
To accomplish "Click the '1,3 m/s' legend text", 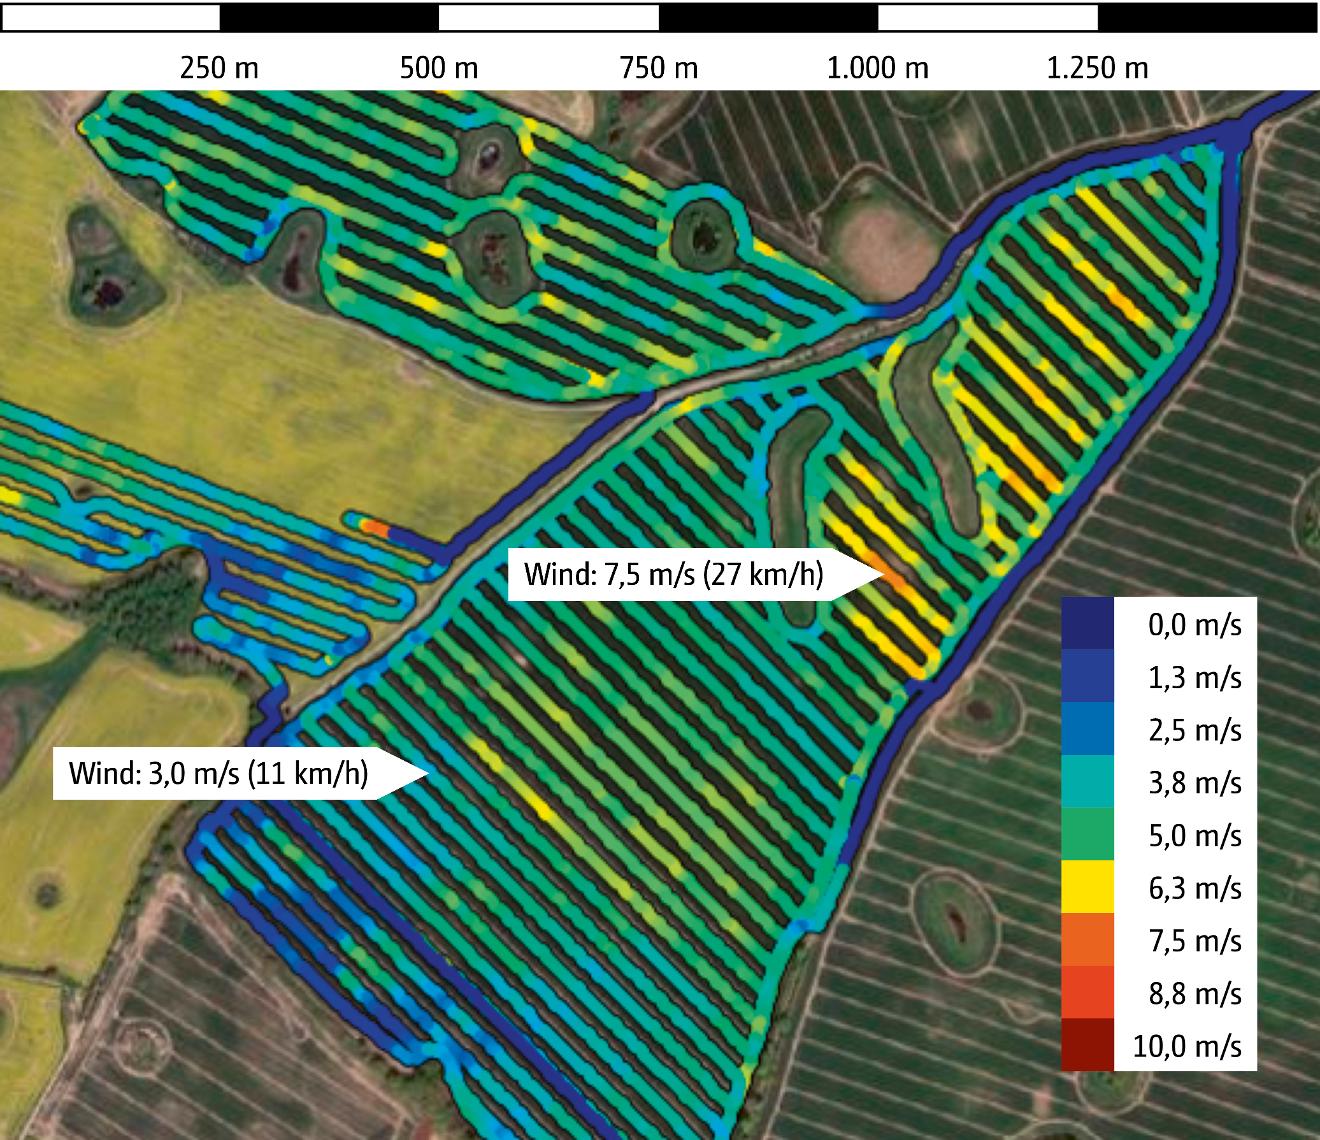I will pos(1195,678).
